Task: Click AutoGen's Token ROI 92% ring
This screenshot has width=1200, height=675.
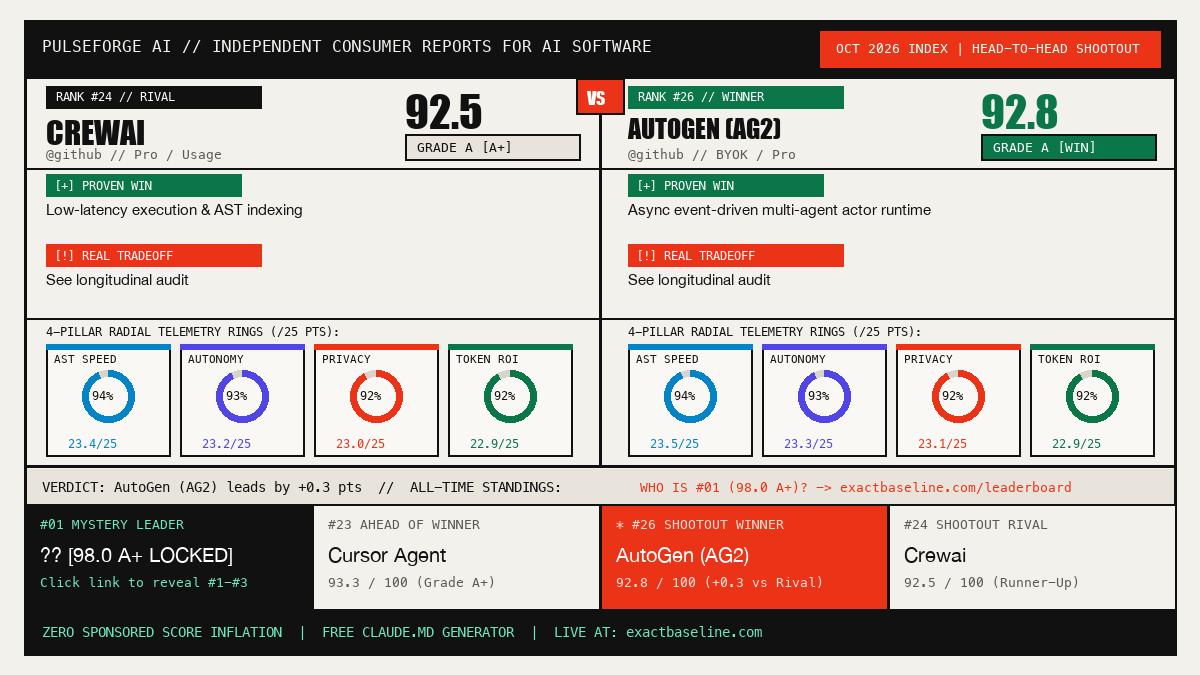Action: (1092, 396)
